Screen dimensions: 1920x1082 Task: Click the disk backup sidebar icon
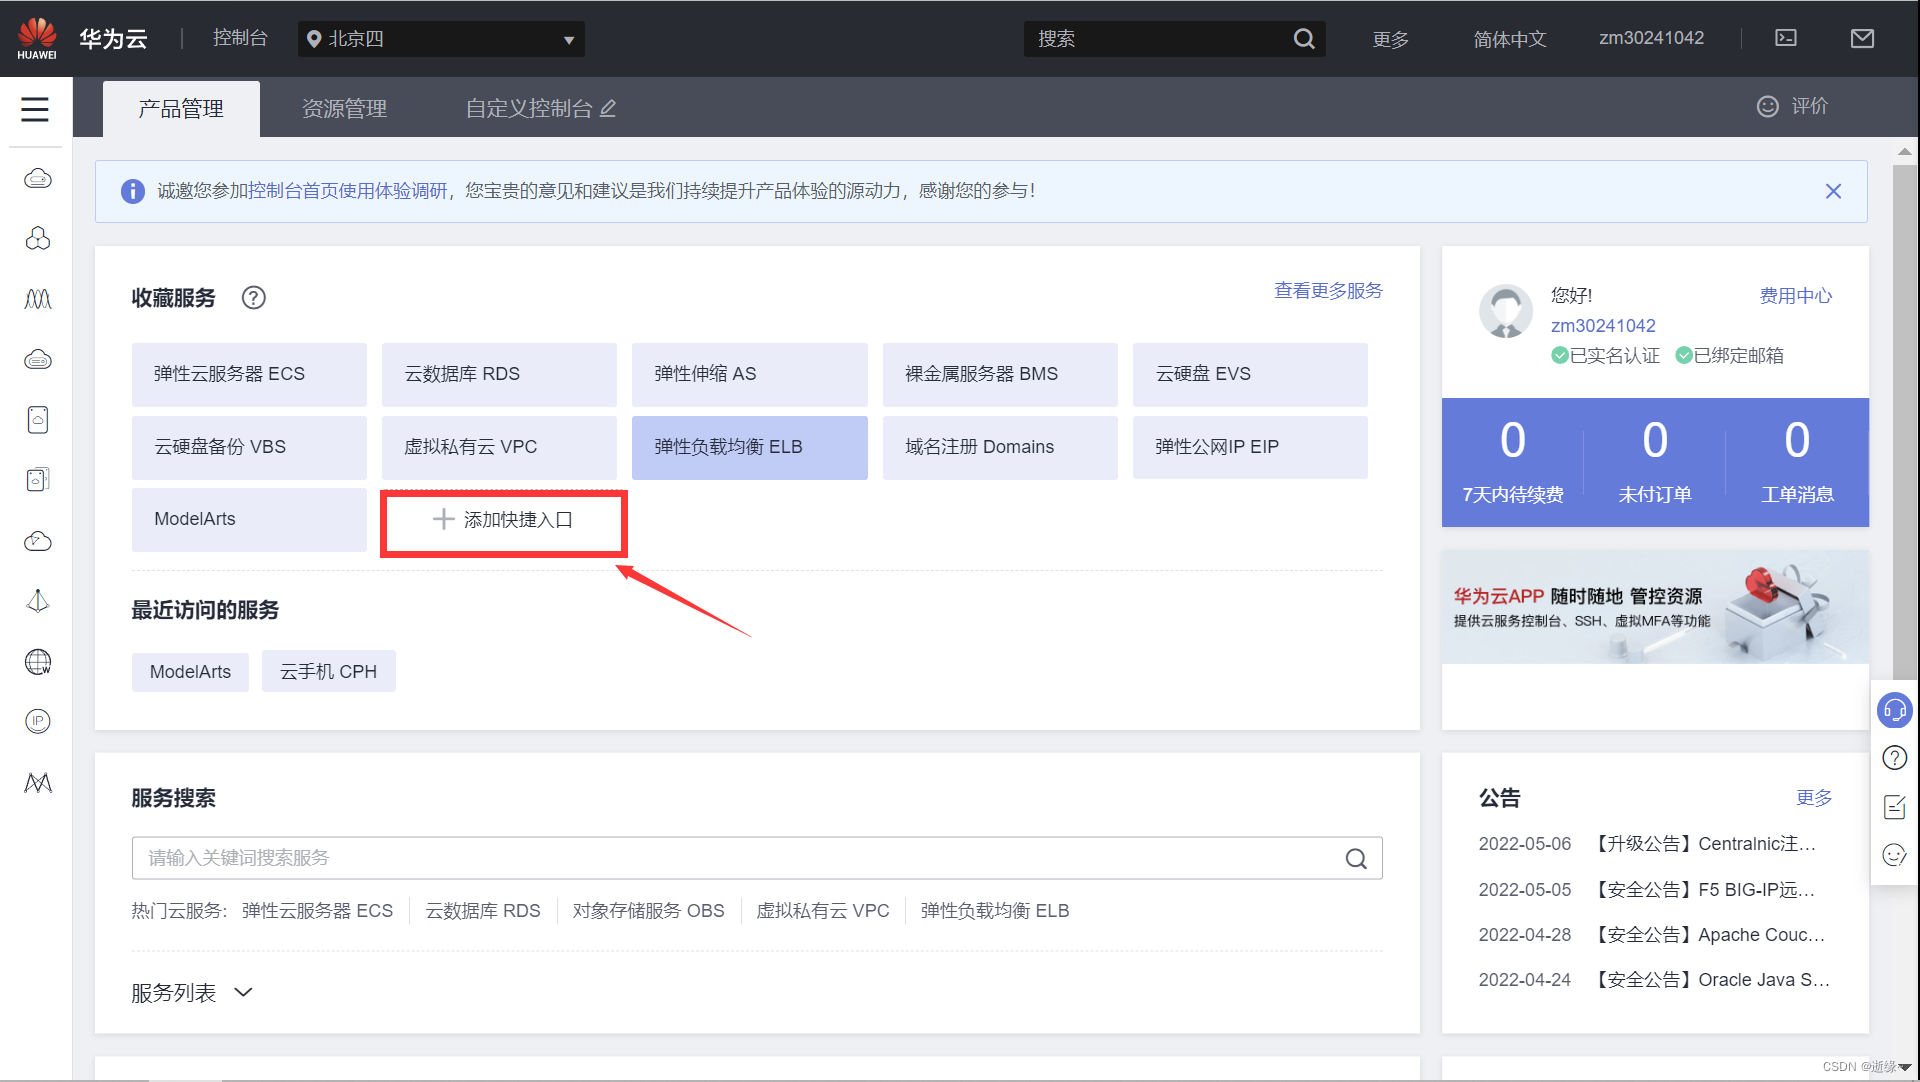point(38,480)
